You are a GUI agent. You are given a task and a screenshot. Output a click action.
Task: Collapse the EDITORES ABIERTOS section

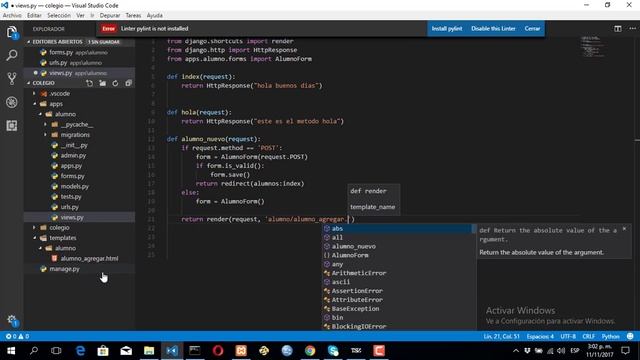(79, 42)
